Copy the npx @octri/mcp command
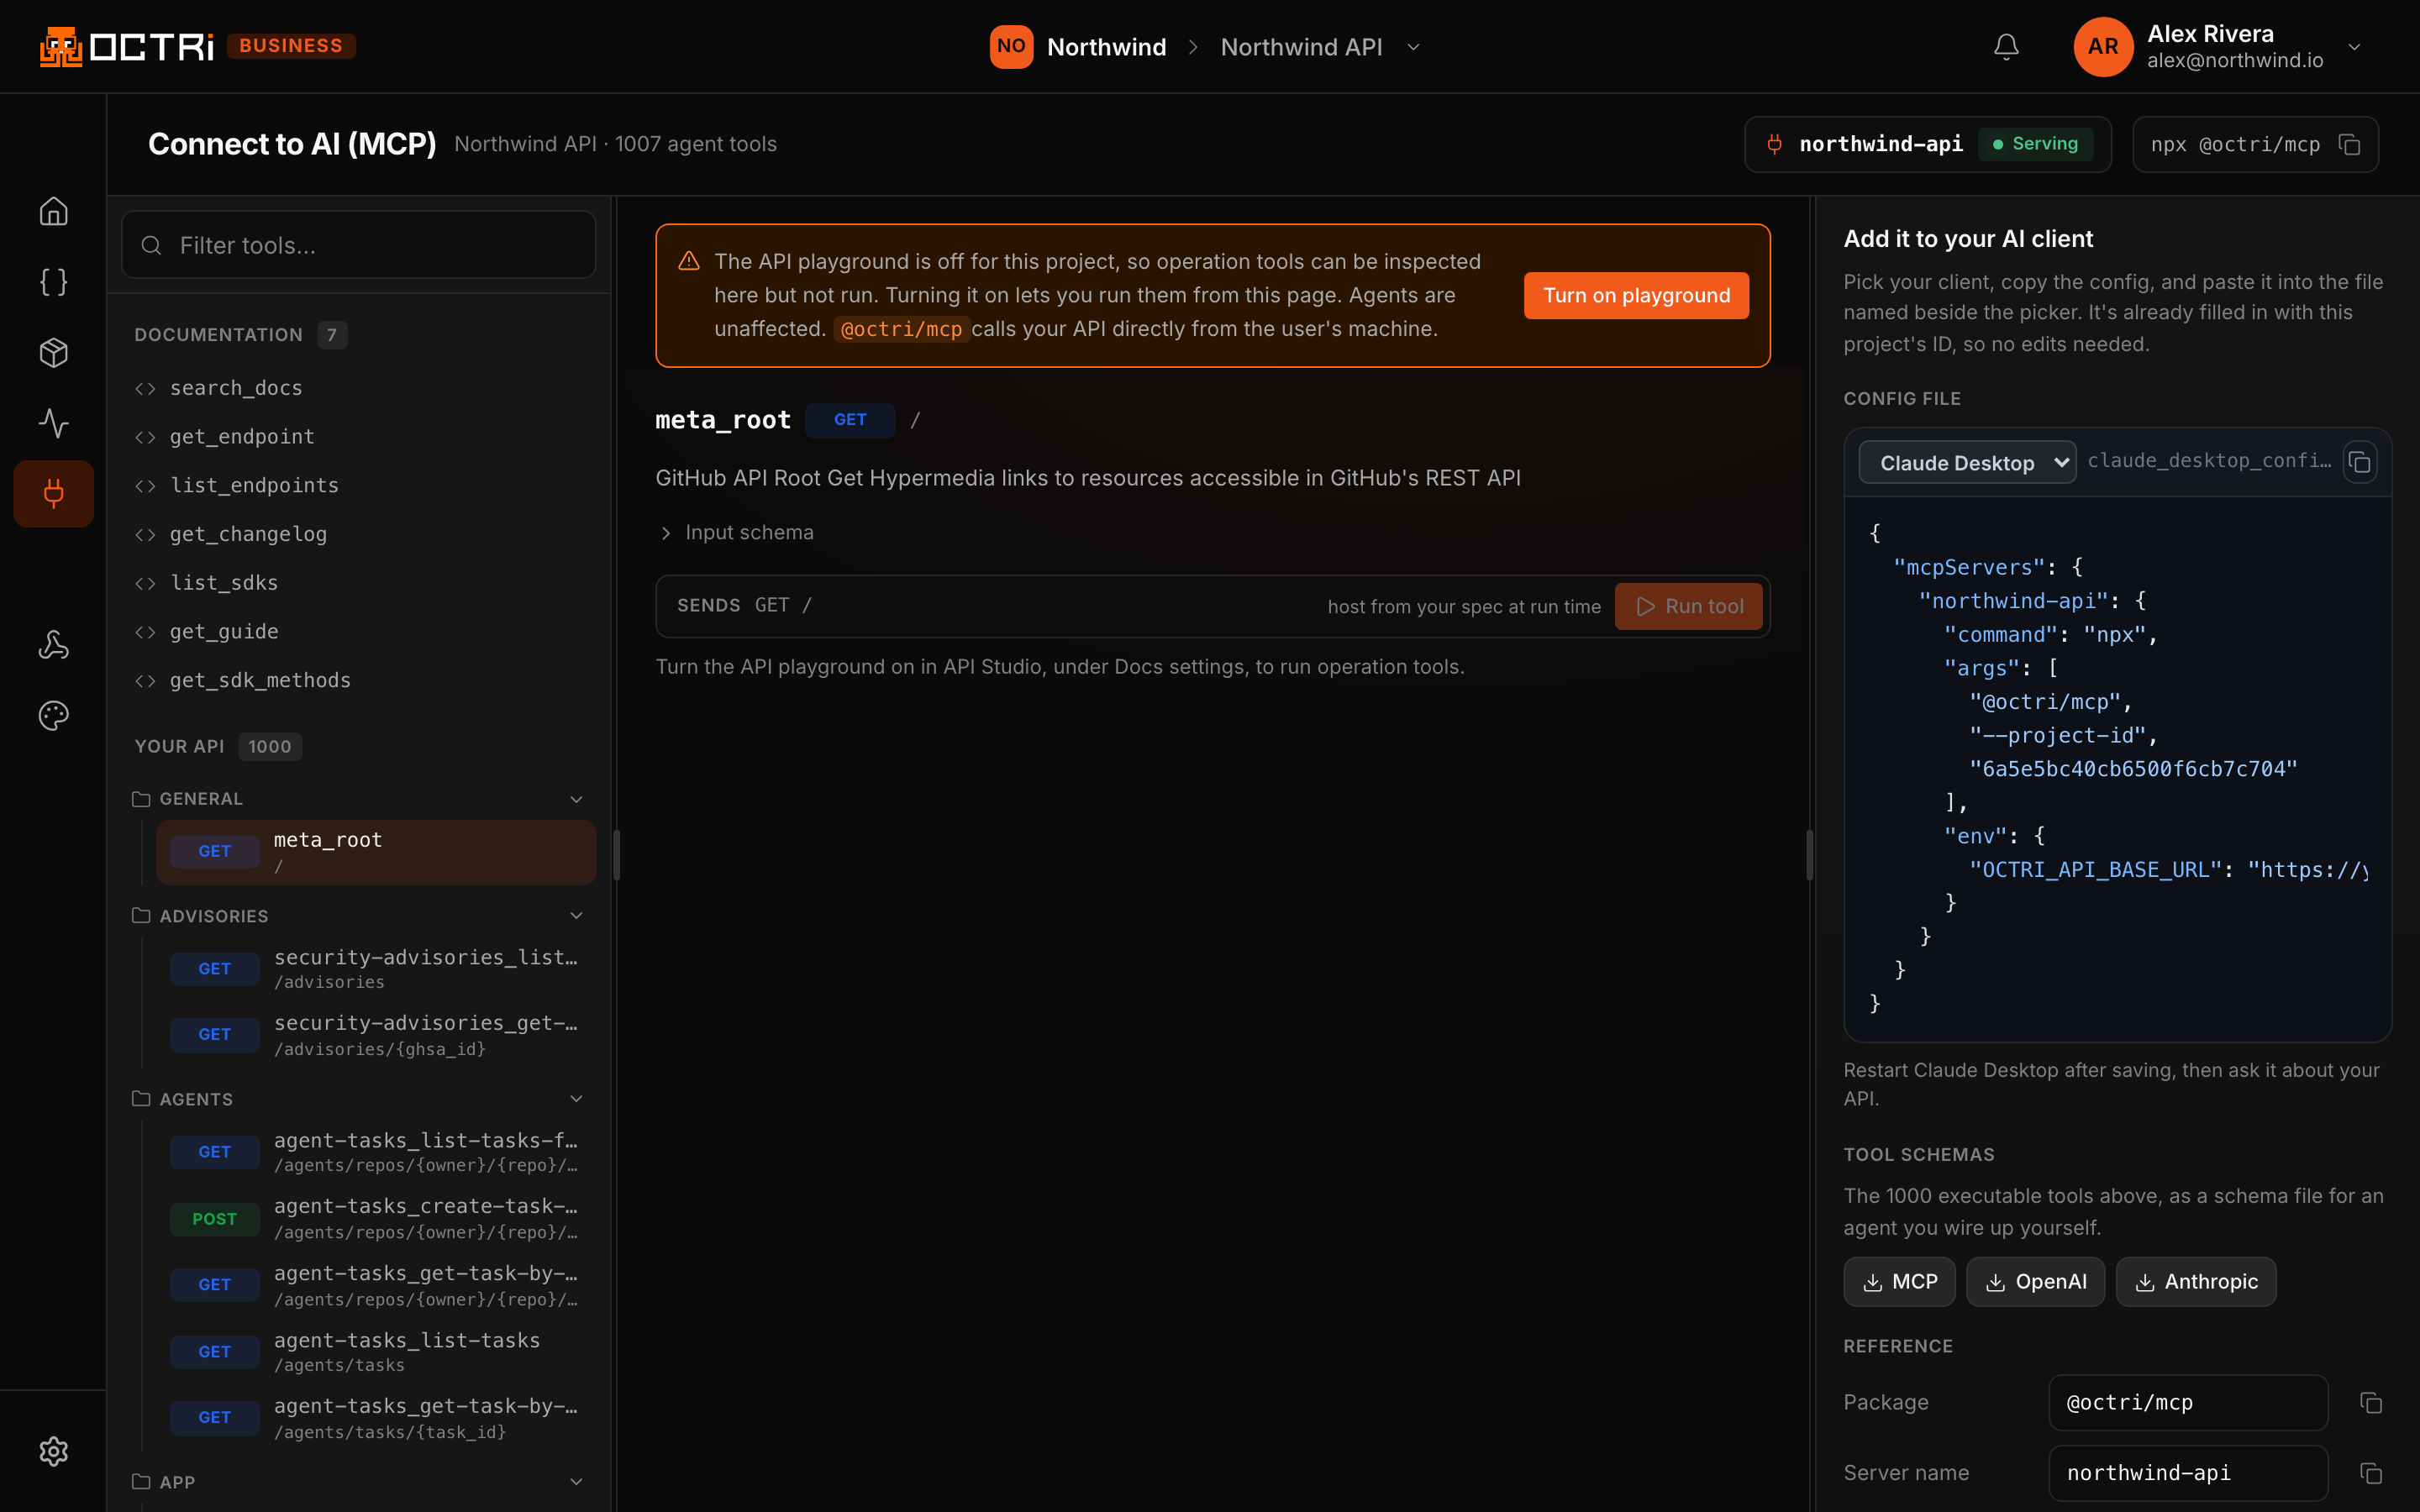 [x=2349, y=144]
